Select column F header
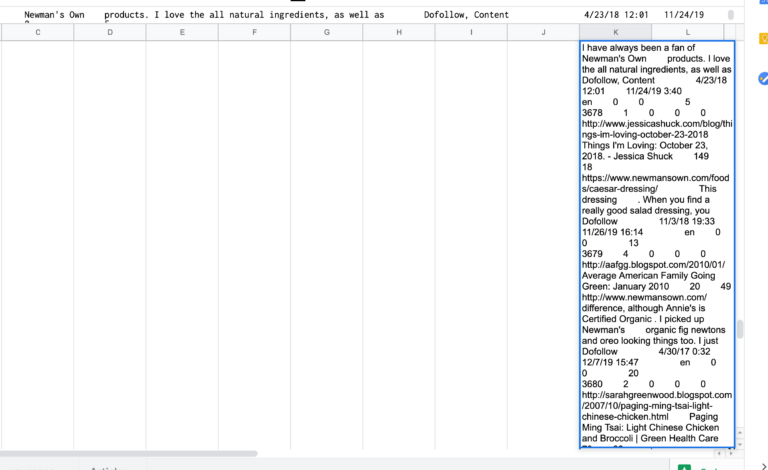 pos(254,33)
